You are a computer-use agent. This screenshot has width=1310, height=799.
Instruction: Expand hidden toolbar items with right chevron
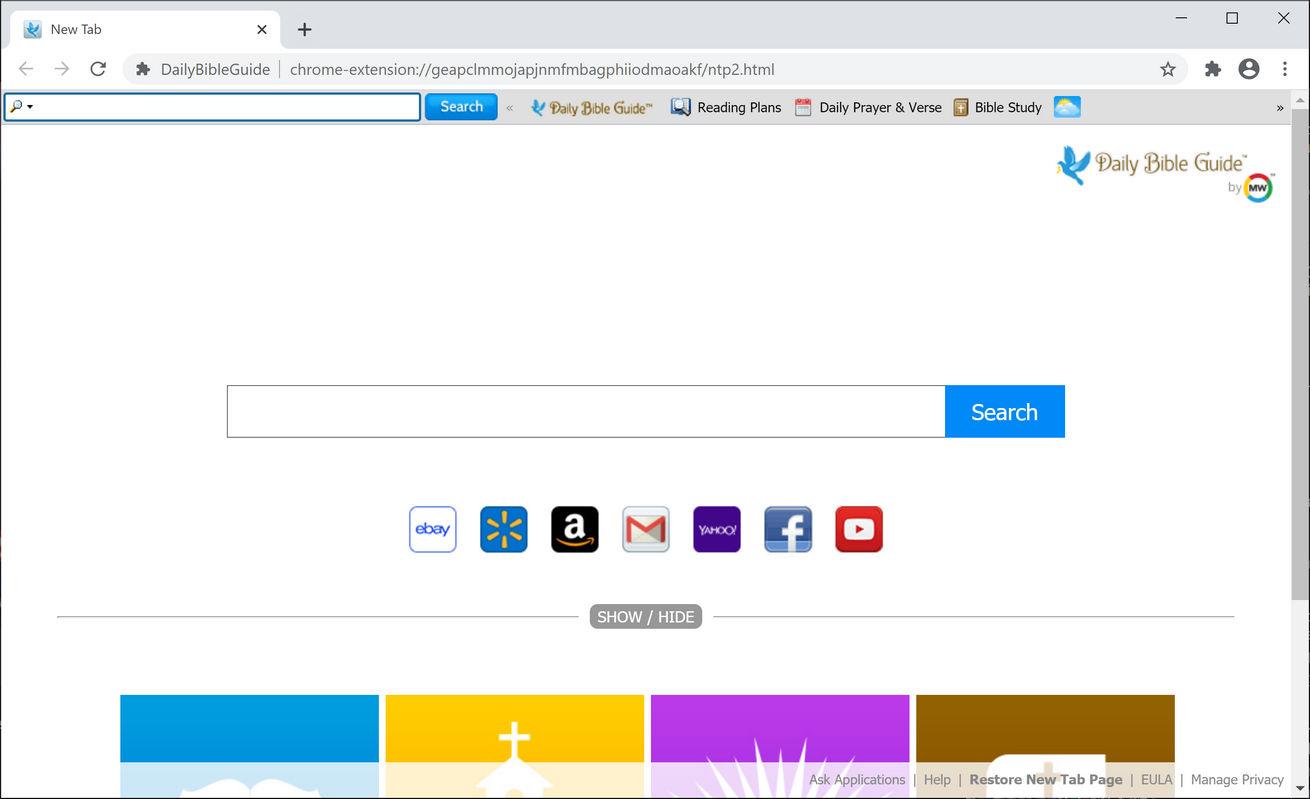point(1280,108)
